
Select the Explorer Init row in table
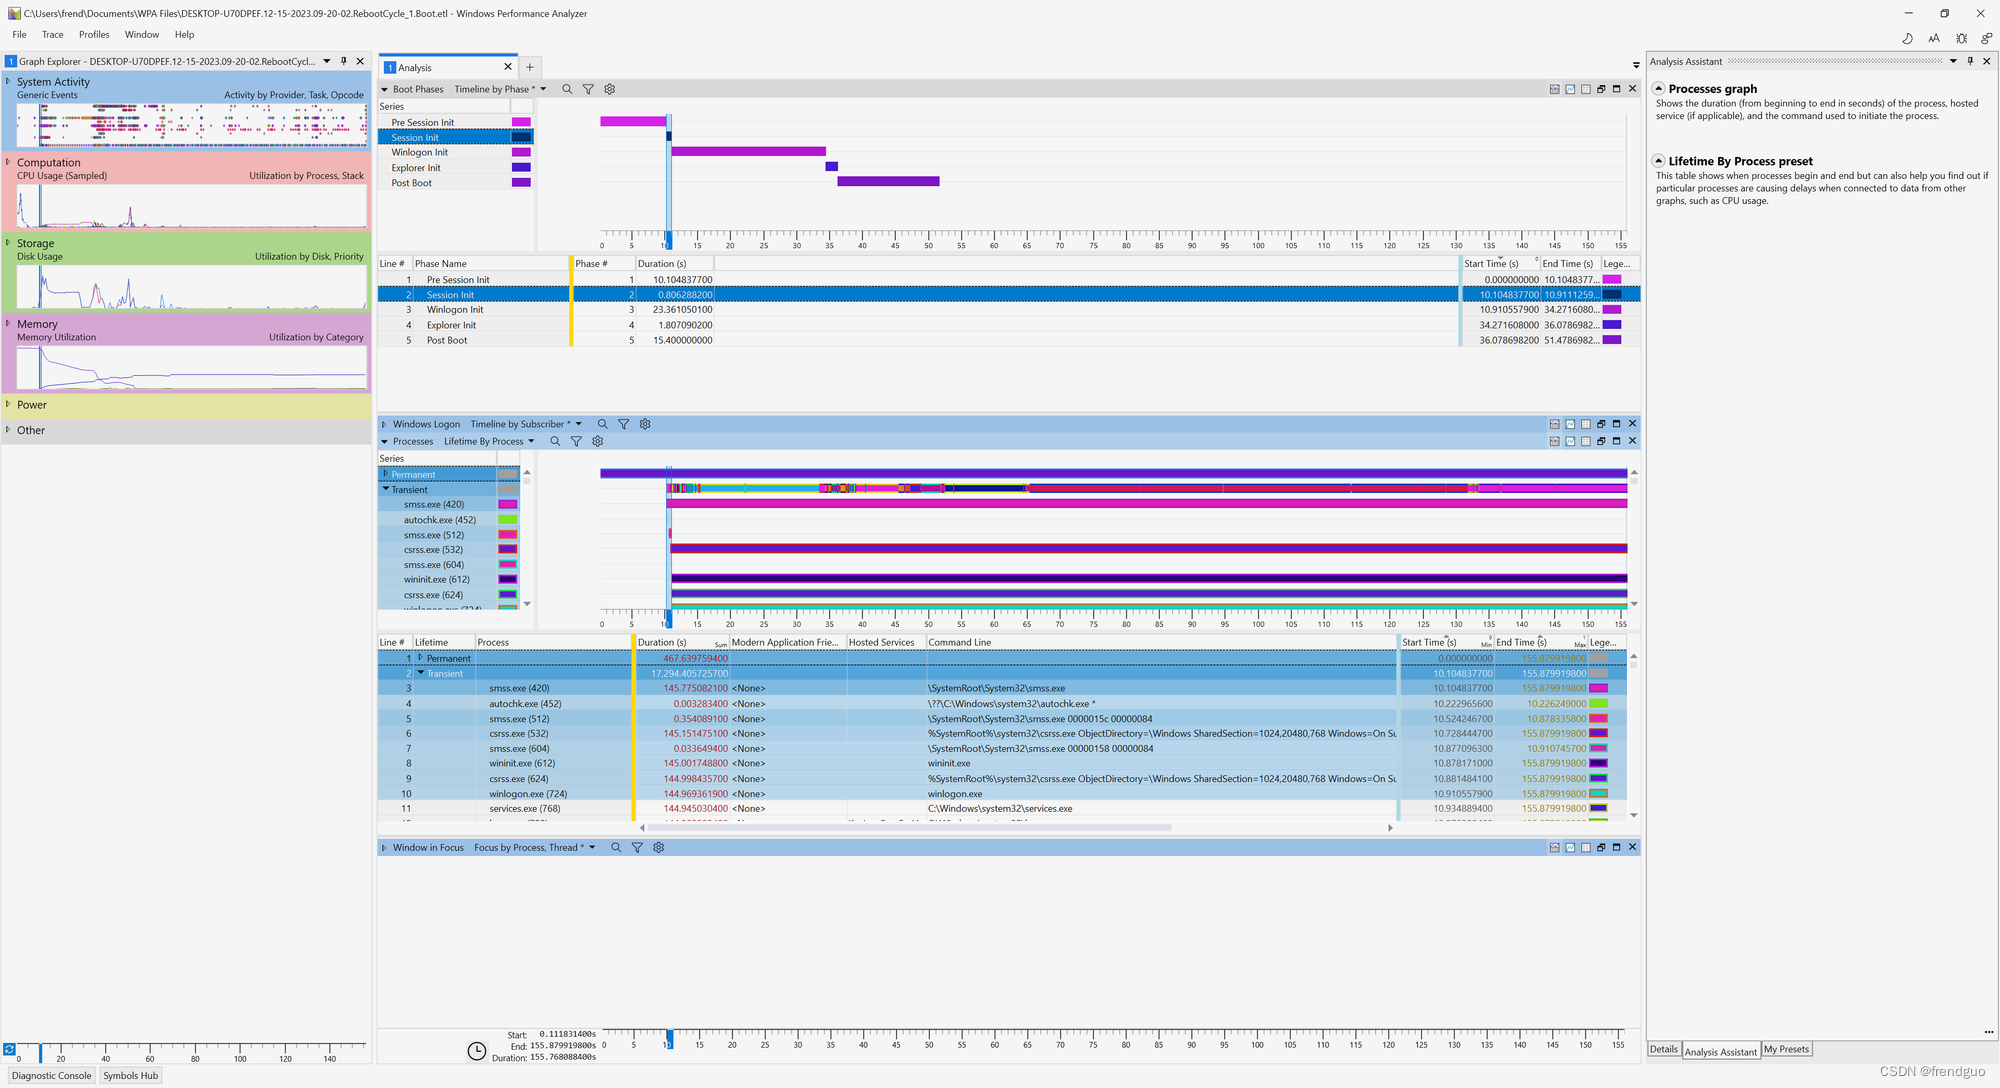[451, 325]
